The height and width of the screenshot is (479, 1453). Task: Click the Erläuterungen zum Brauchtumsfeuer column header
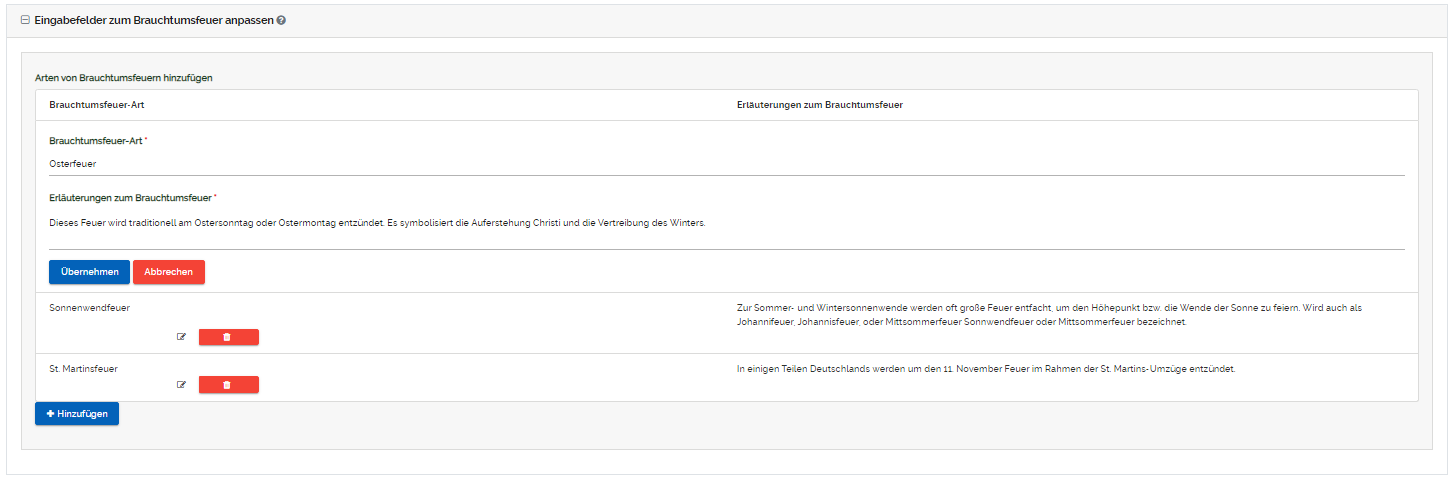(819, 105)
